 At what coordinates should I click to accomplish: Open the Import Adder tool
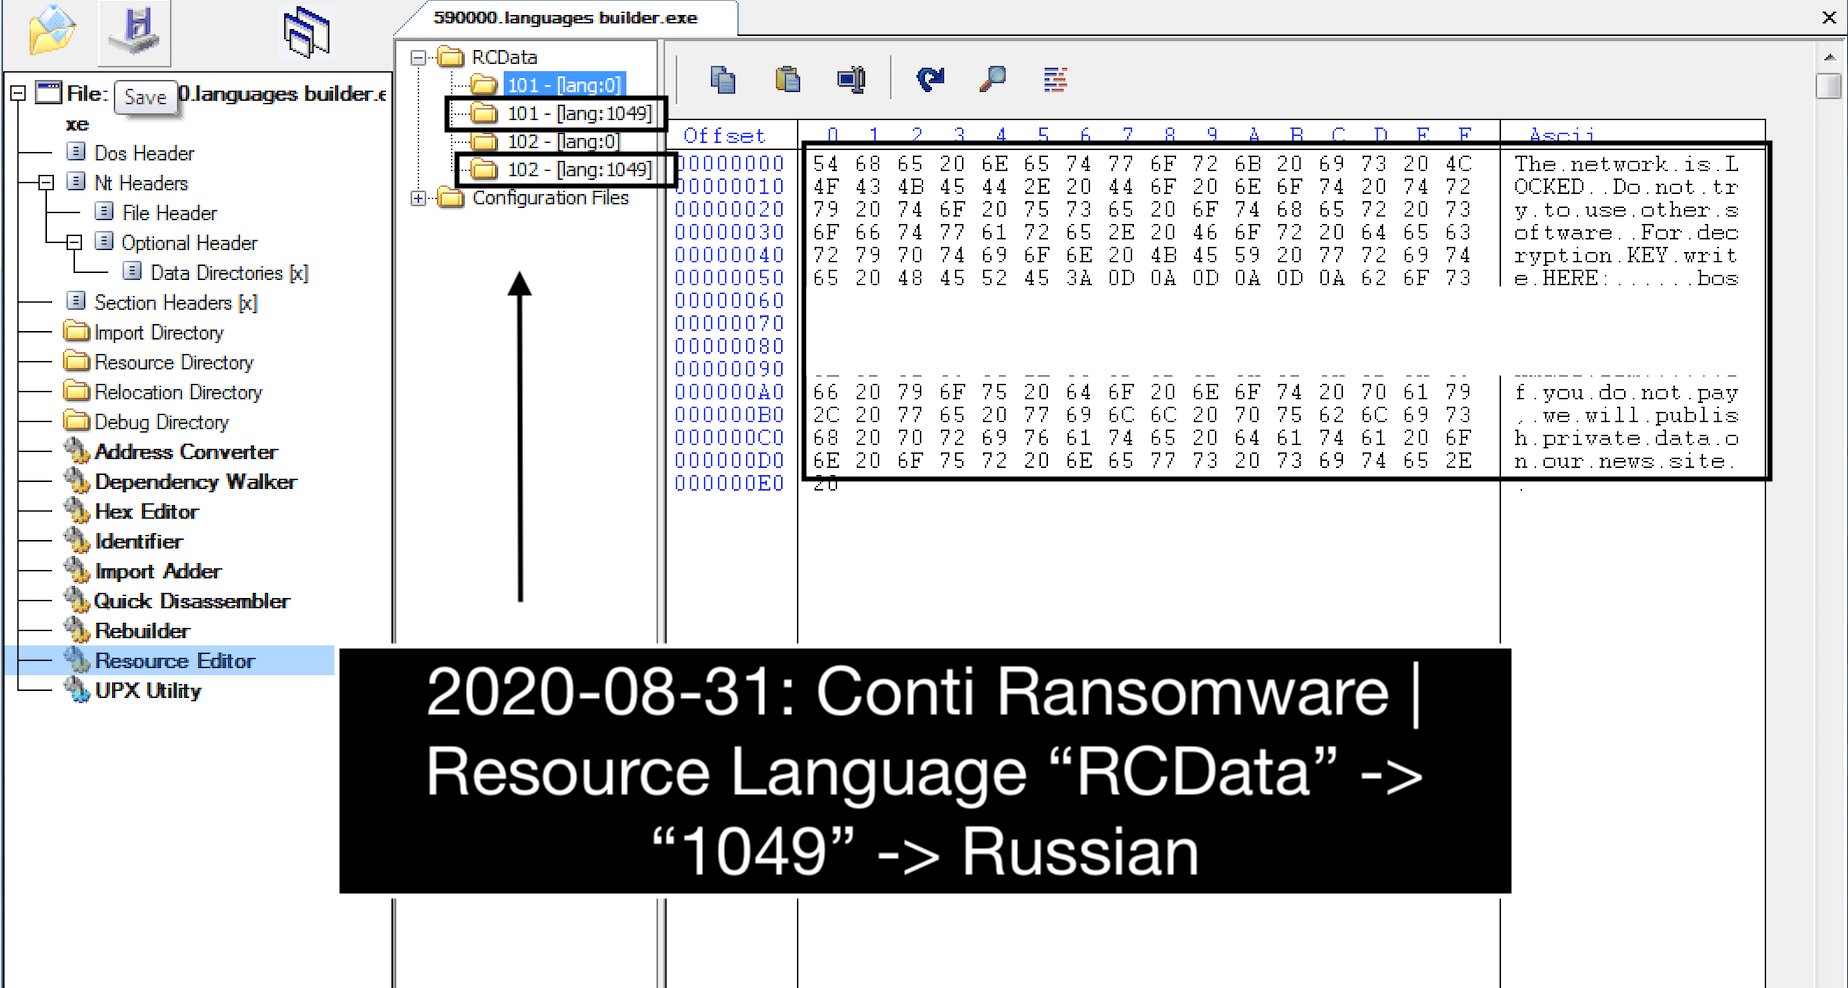(158, 572)
